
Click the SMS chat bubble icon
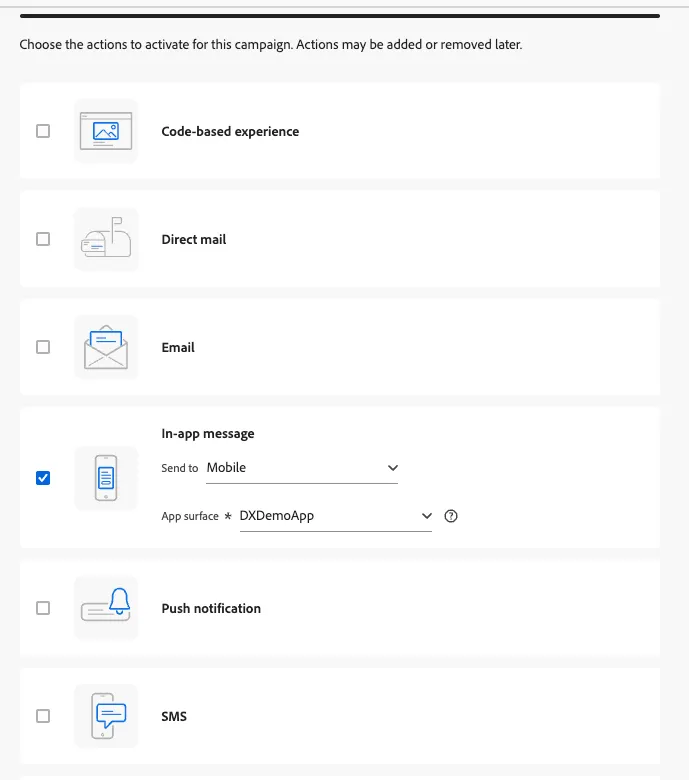pos(106,716)
